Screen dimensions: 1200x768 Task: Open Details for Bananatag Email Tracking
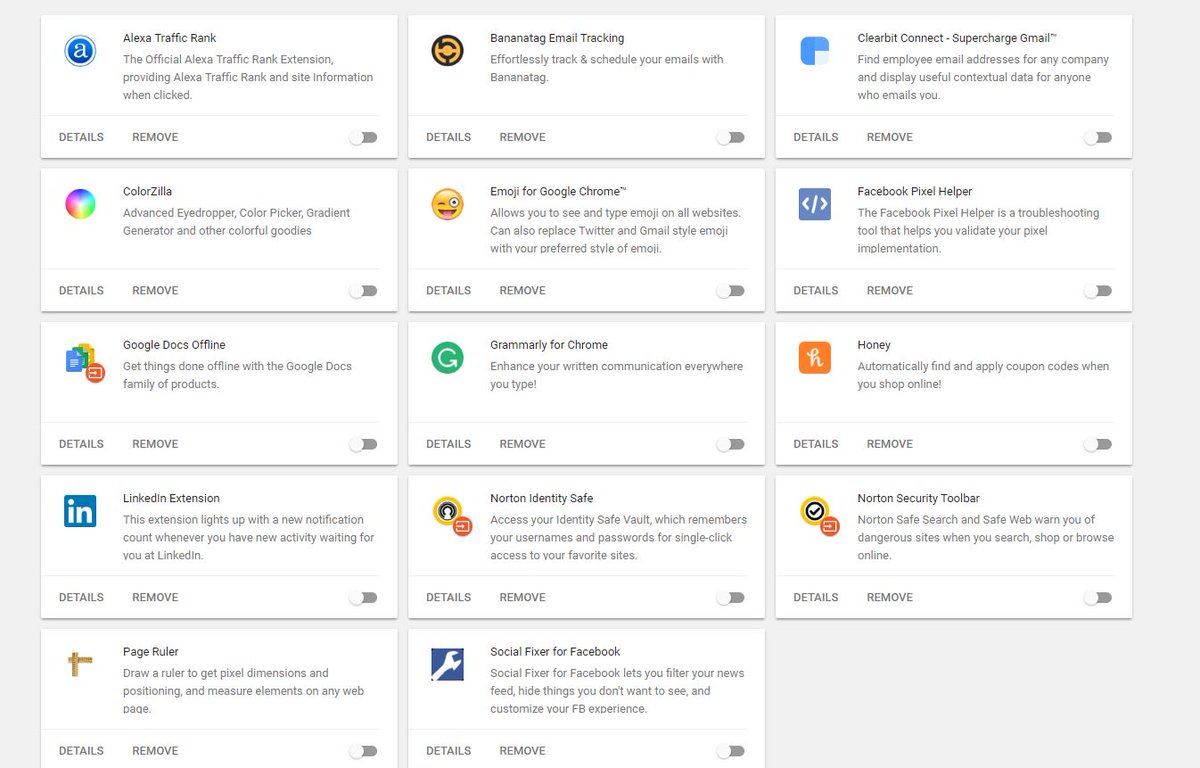[448, 137]
